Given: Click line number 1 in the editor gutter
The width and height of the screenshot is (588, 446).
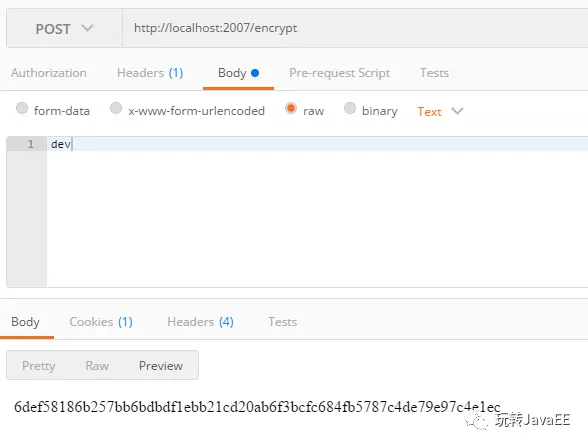Looking at the screenshot, I should click(x=31, y=144).
